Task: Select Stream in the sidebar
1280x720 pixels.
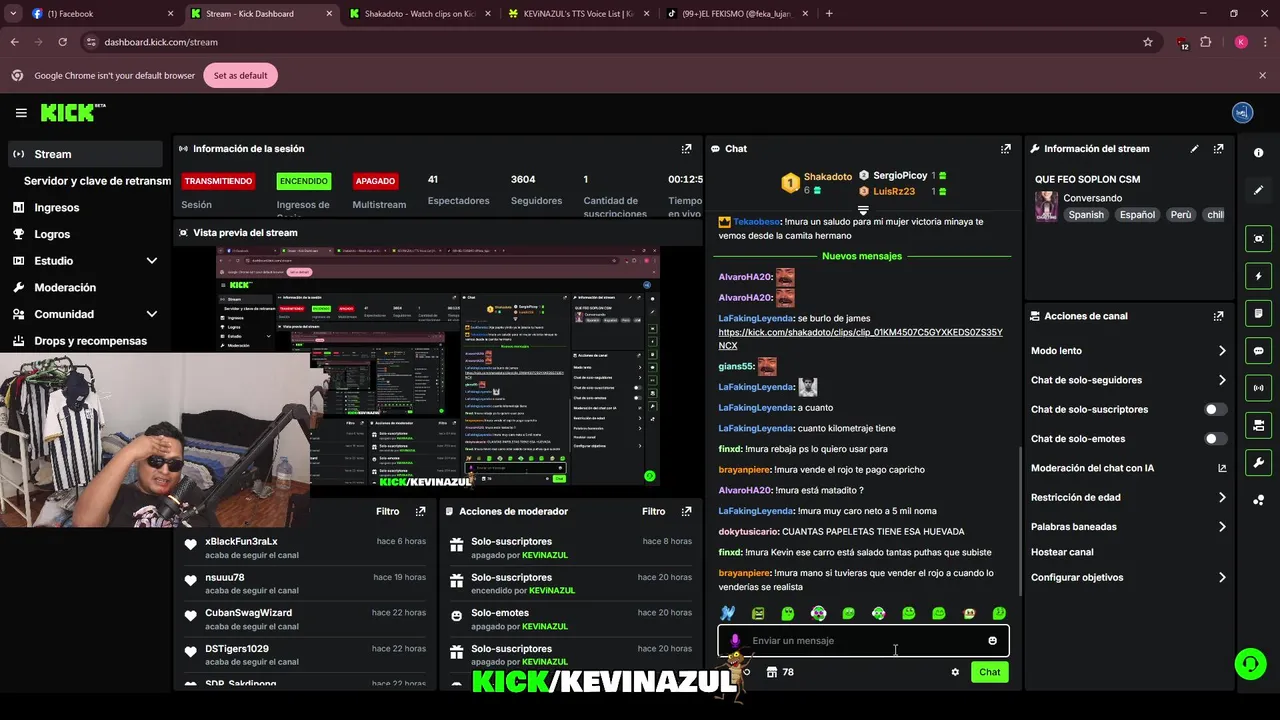Action: 85,154
